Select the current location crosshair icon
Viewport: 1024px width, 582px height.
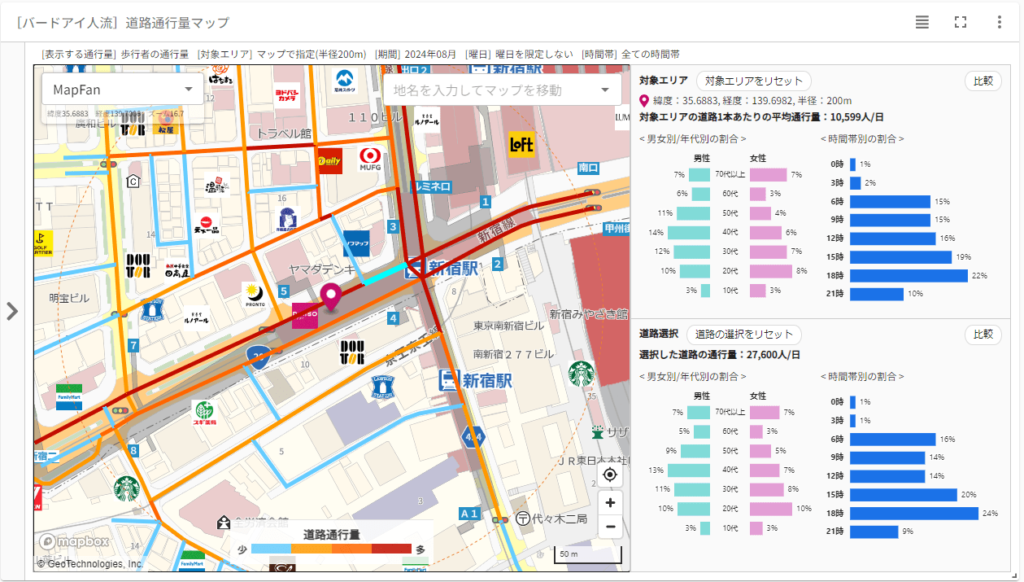tap(610, 476)
